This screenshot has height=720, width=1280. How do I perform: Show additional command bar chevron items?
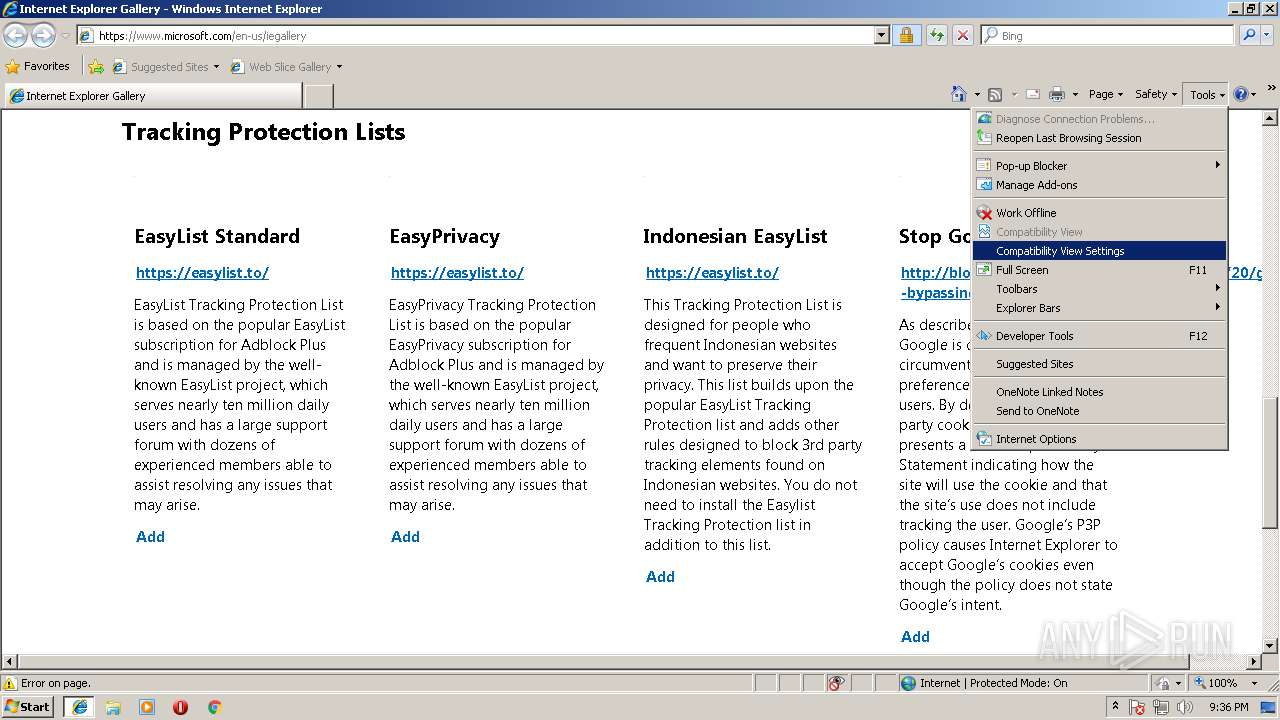[x=1271, y=90]
